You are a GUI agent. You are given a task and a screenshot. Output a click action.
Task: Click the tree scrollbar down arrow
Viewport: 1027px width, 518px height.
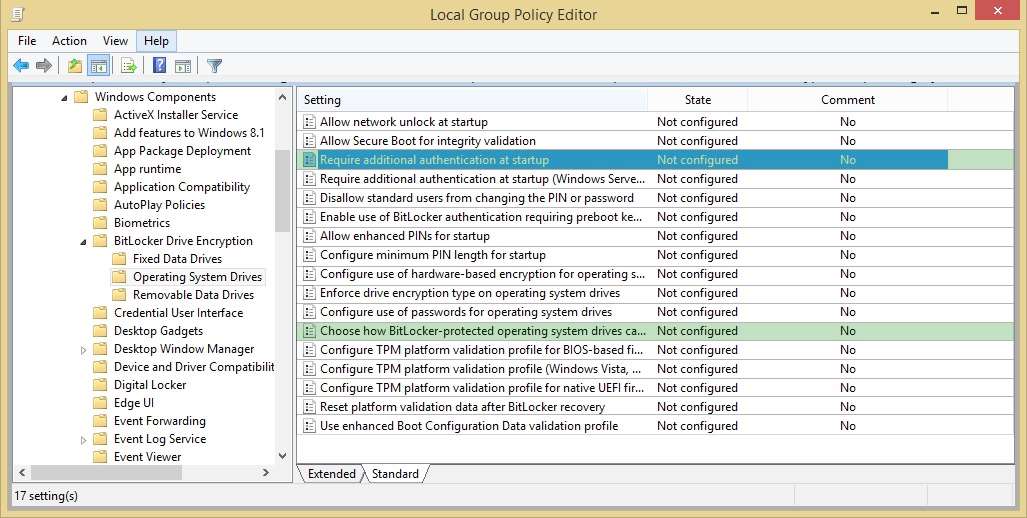282,456
